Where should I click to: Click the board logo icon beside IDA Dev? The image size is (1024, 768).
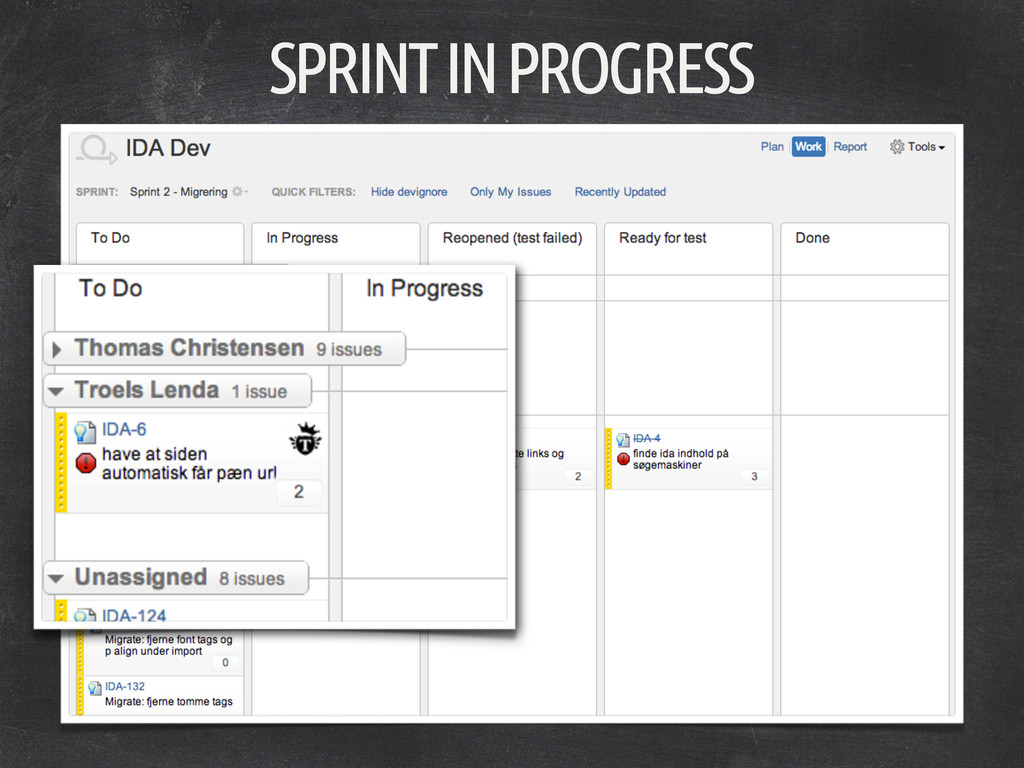96,149
